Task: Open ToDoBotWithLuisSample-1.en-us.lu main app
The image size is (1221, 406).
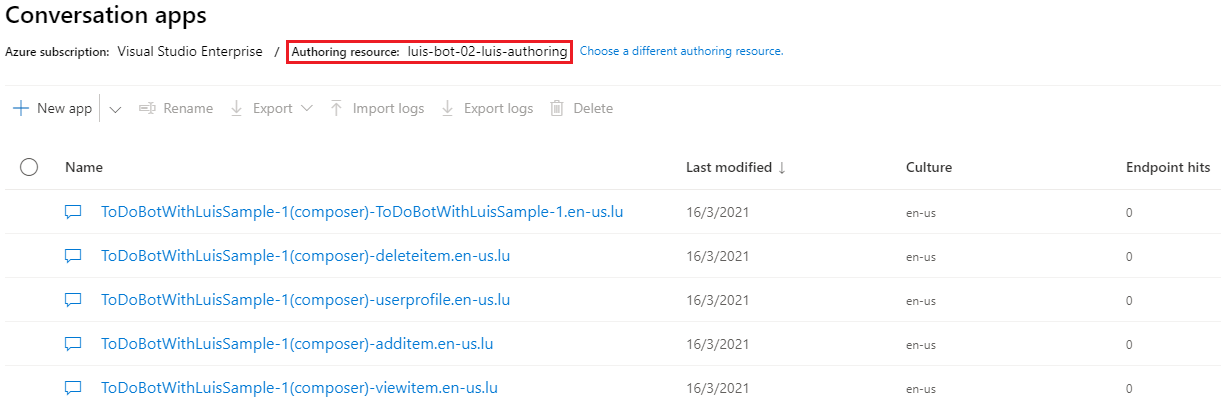Action: [362, 212]
